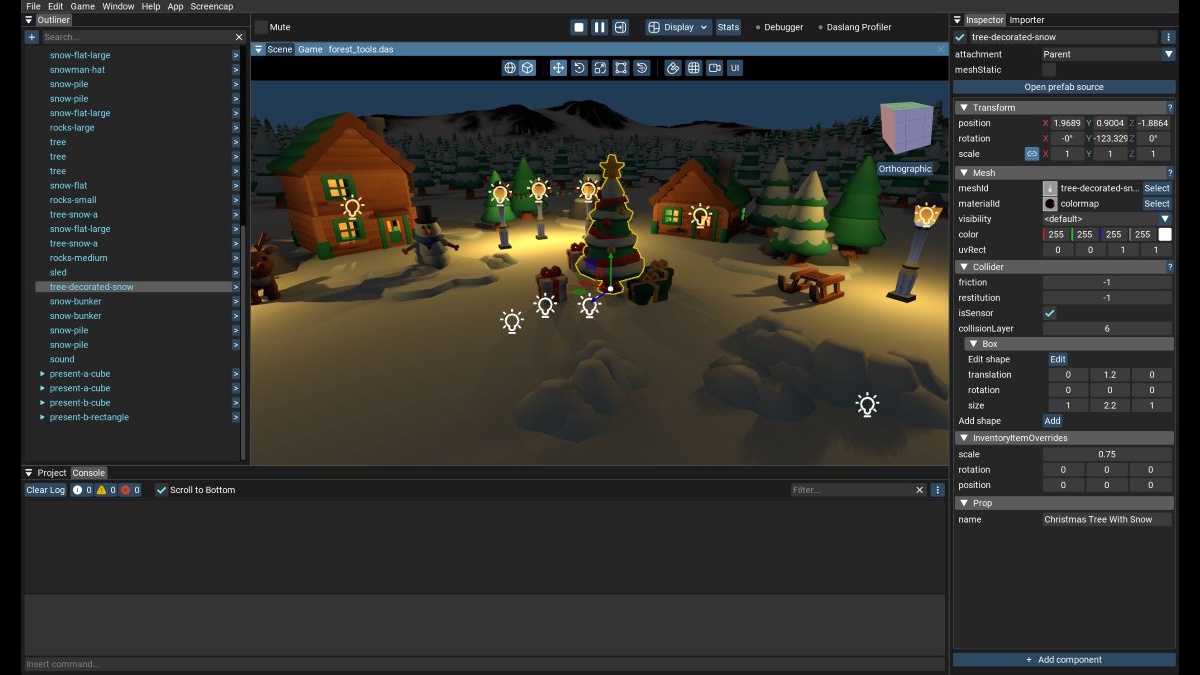The width and height of the screenshot is (1200, 675).
Task: Toggle the UI overlay button
Action: (735, 68)
